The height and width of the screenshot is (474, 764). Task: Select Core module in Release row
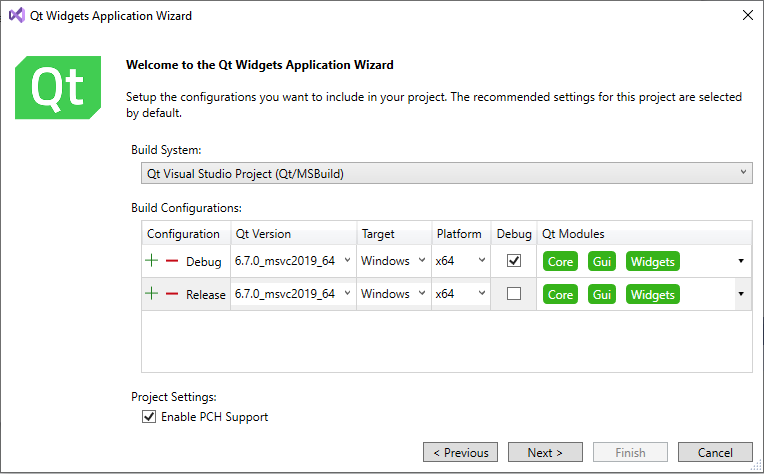[x=560, y=294]
